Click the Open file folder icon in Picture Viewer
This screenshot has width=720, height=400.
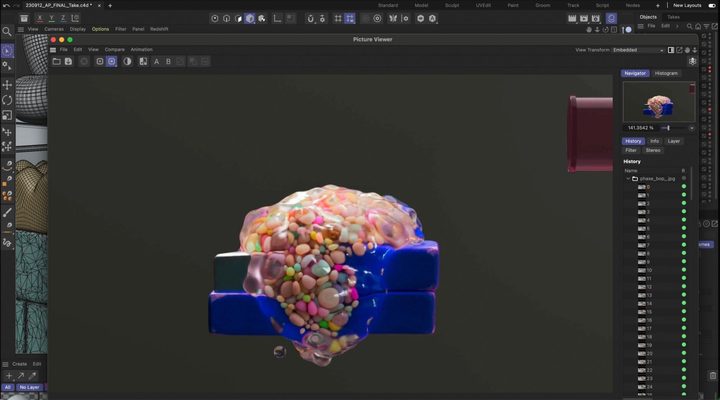(x=56, y=61)
